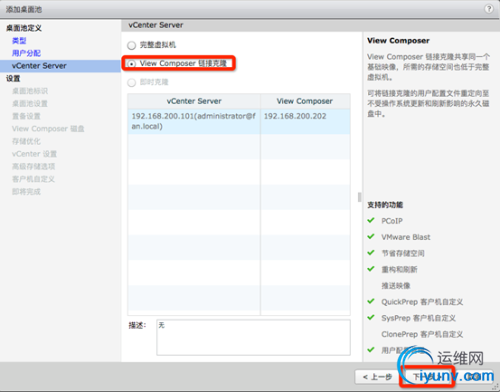Click the green check beside QuickPrep 客户机自定义

371,301
